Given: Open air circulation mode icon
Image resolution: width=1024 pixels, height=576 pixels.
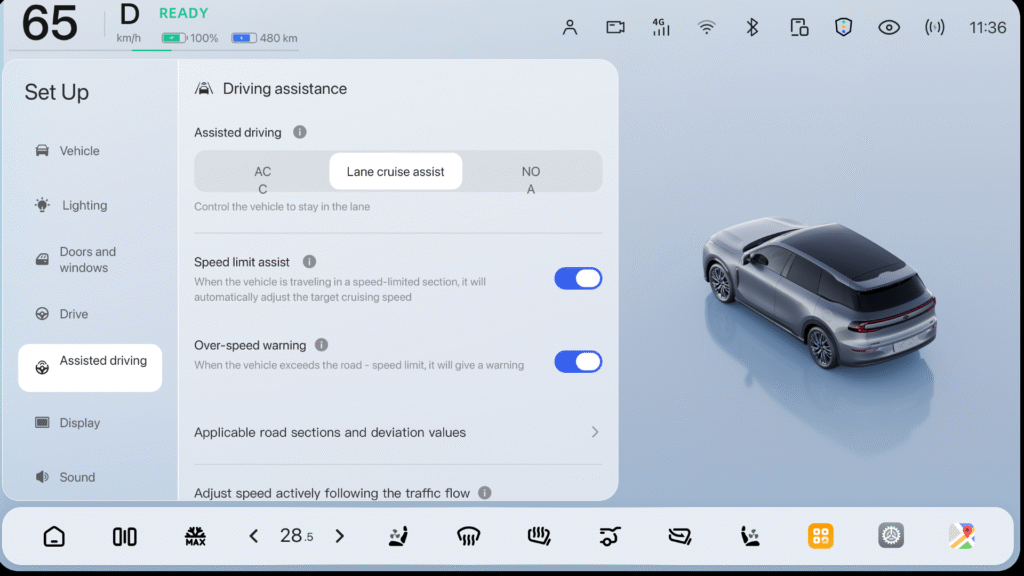Looking at the screenshot, I should click(609, 536).
